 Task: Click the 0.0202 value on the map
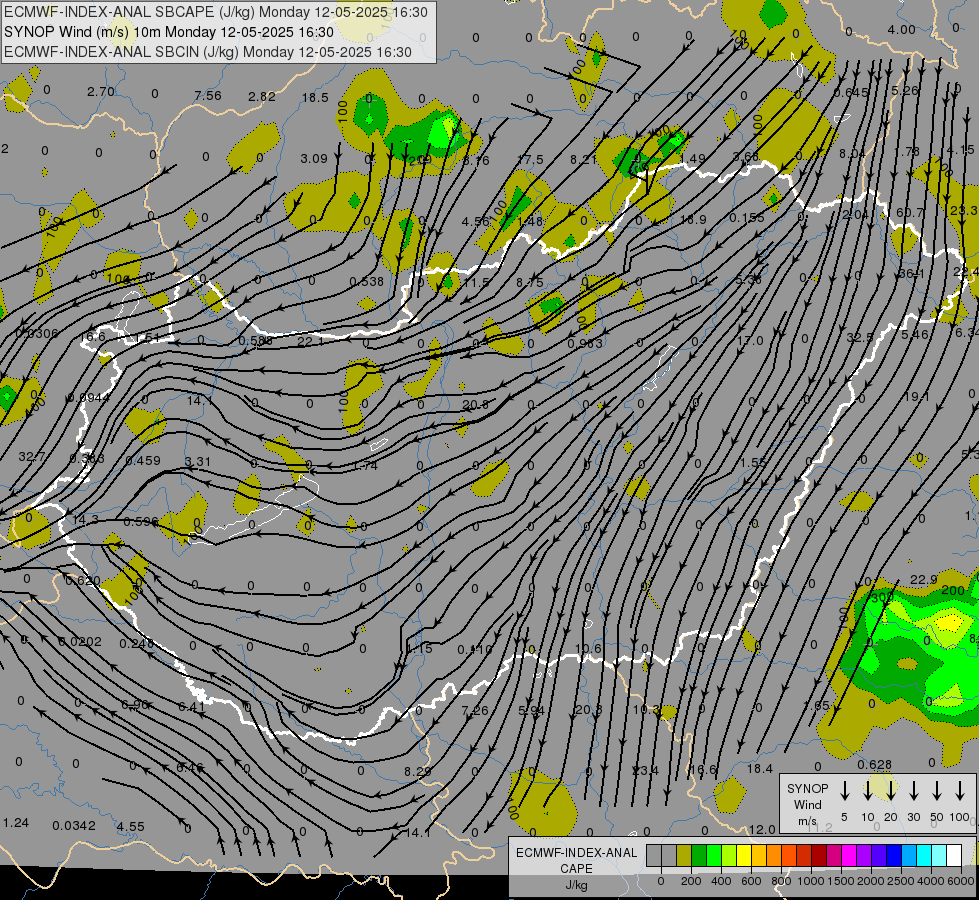click(79, 641)
